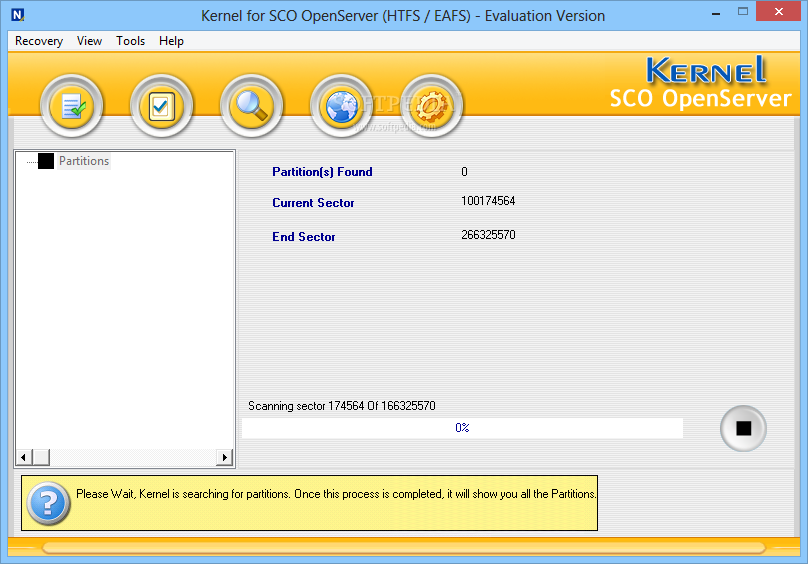808x564 pixels.
Task: Open the Tools menu
Action: pyautogui.click(x=130, y=41)
